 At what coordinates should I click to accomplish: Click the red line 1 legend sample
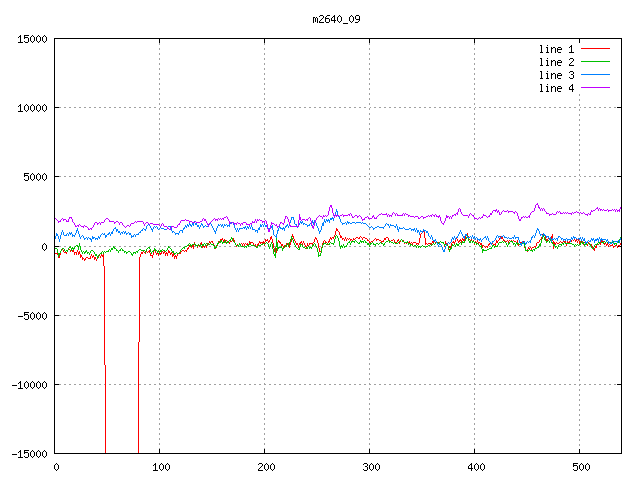pos(595,49)
